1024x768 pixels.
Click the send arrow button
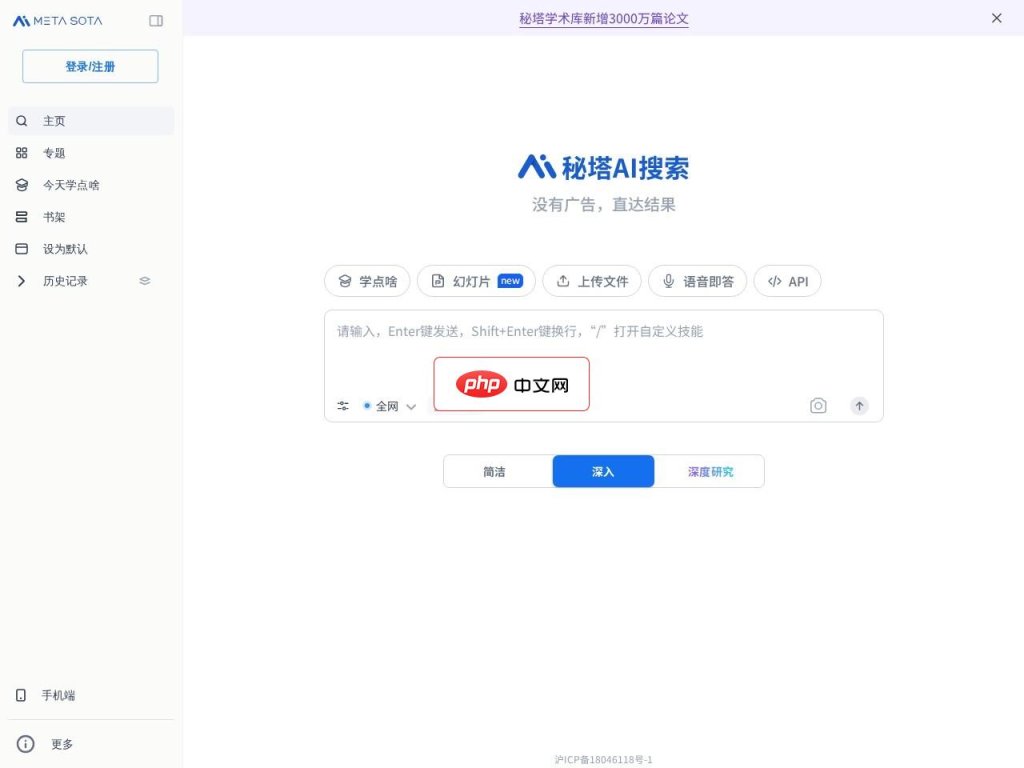(x=859, y=406)
